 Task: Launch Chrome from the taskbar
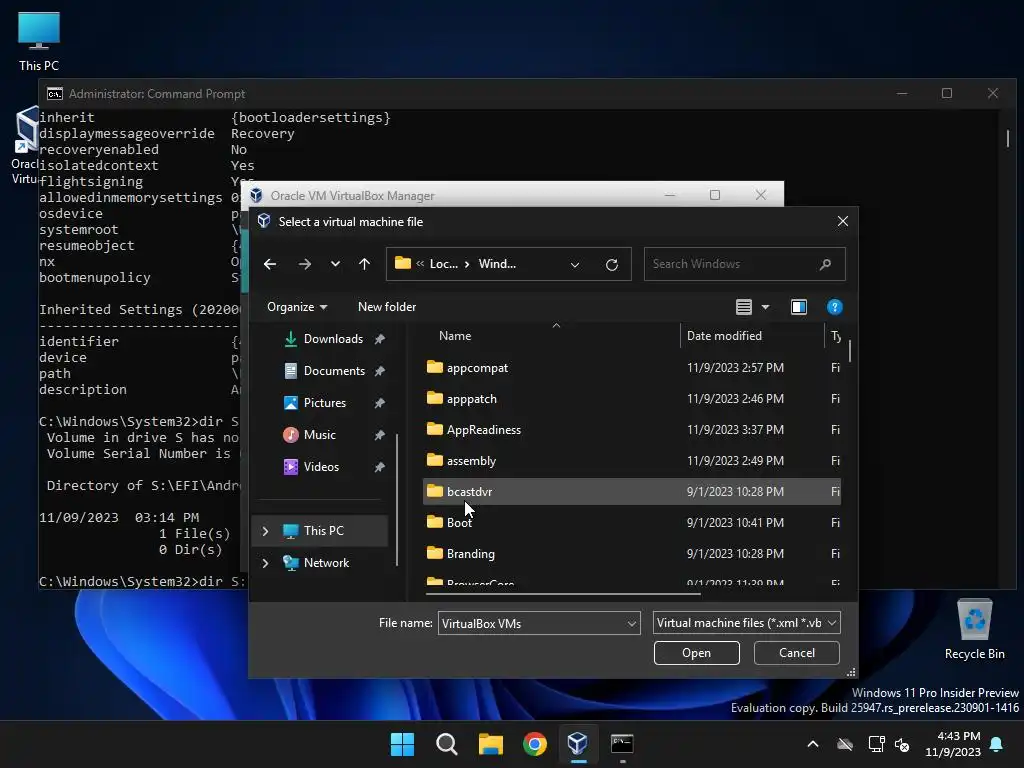[x=535, y=744]
